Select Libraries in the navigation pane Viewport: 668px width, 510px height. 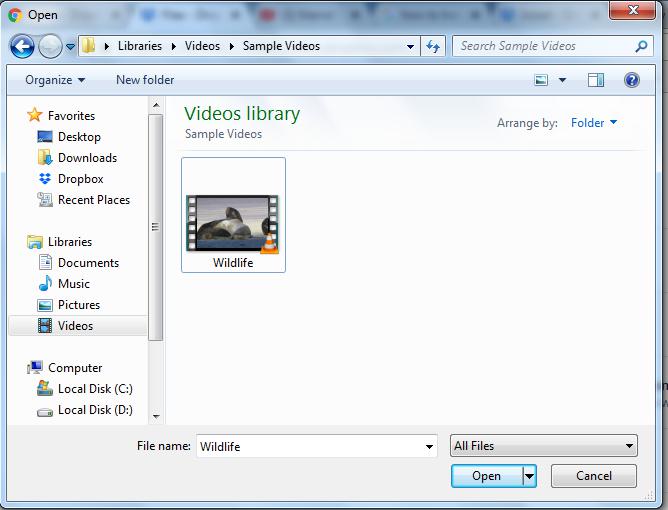(x=70, y=242)
